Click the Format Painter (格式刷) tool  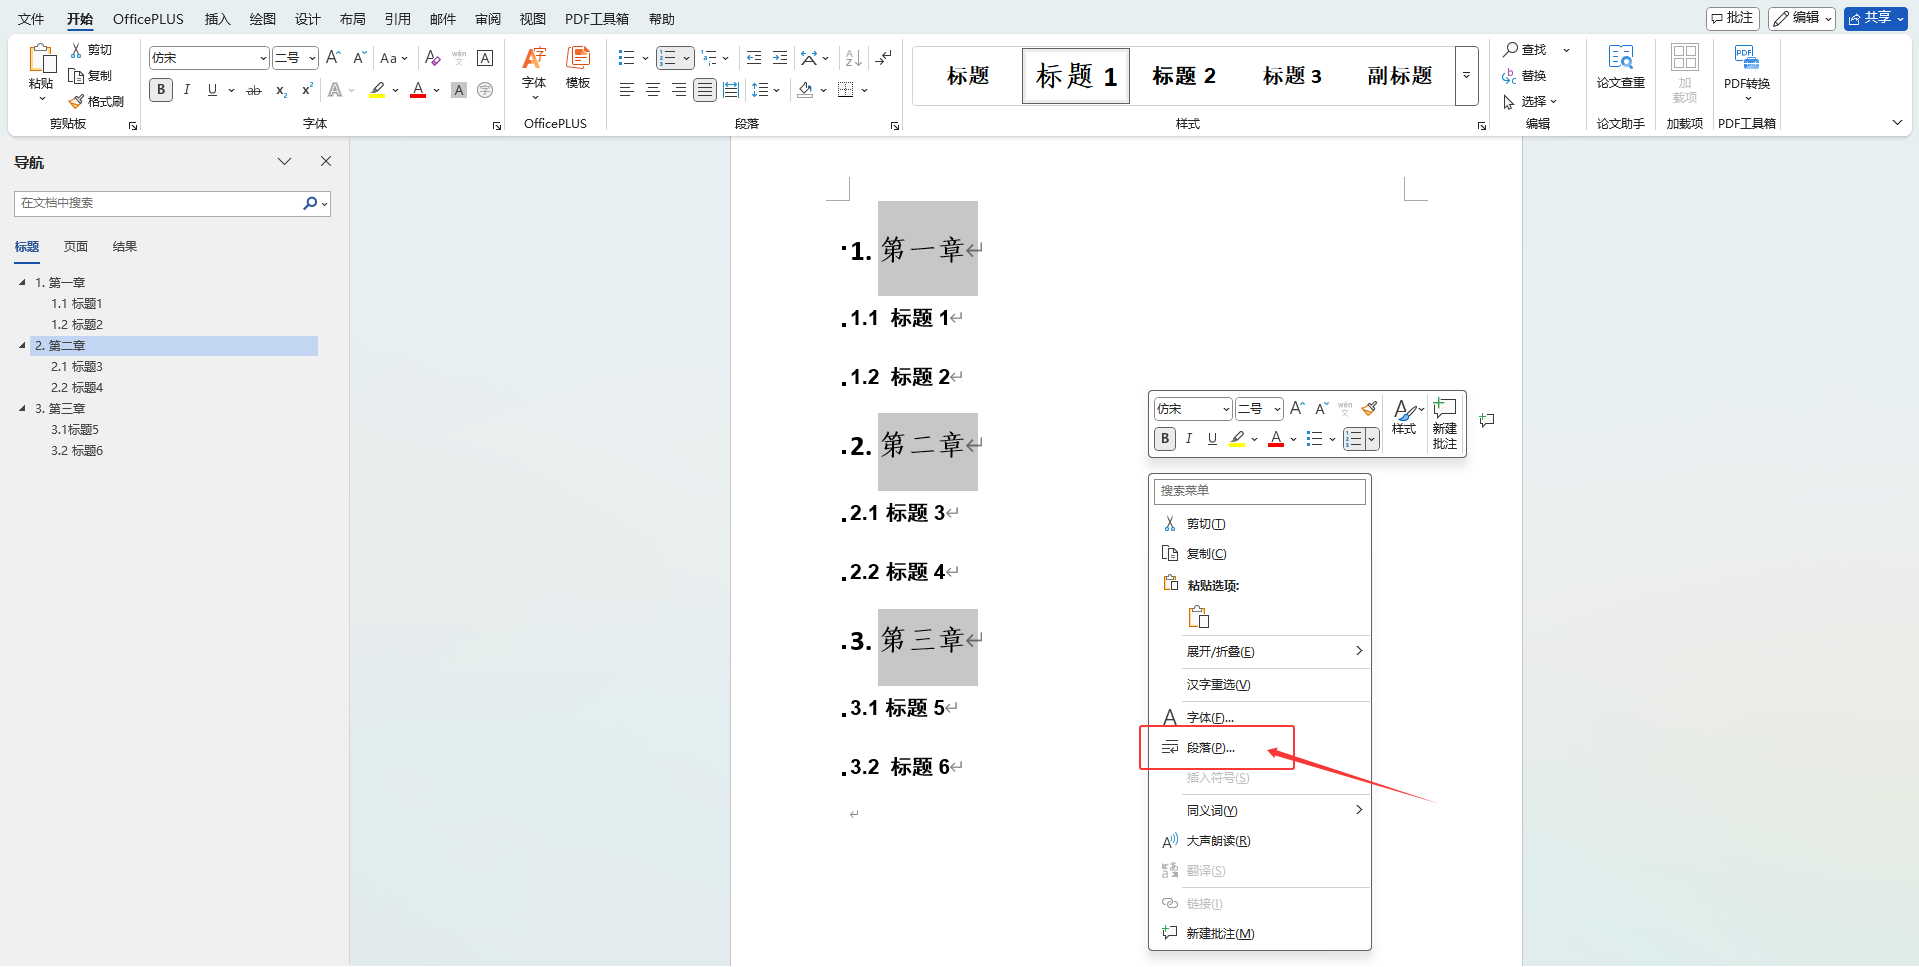coord(96,101)
